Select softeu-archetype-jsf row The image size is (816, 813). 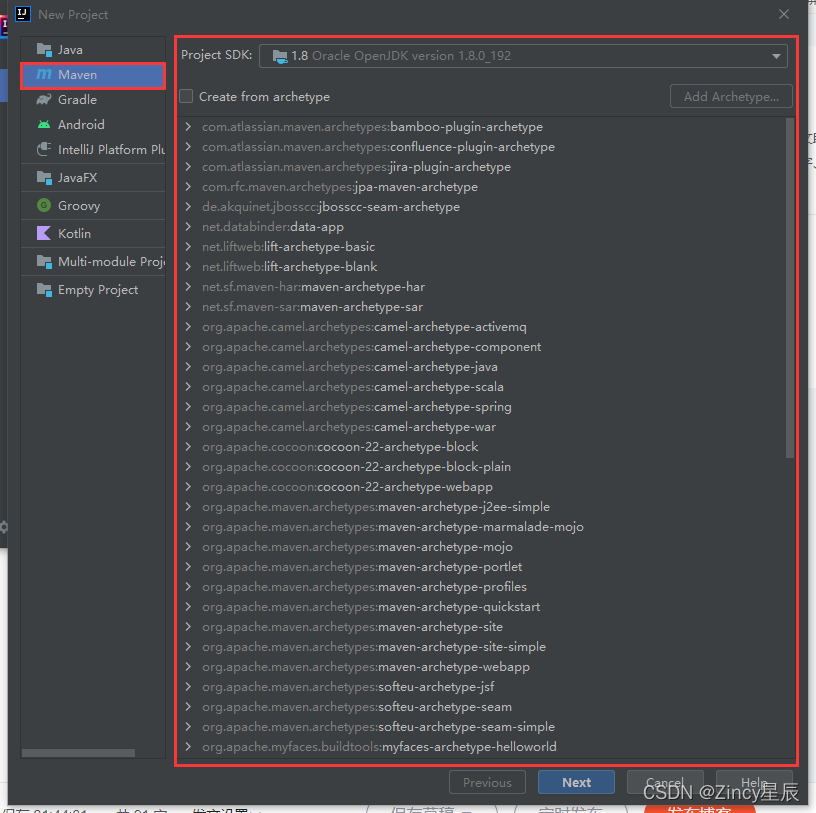point(482,687)
